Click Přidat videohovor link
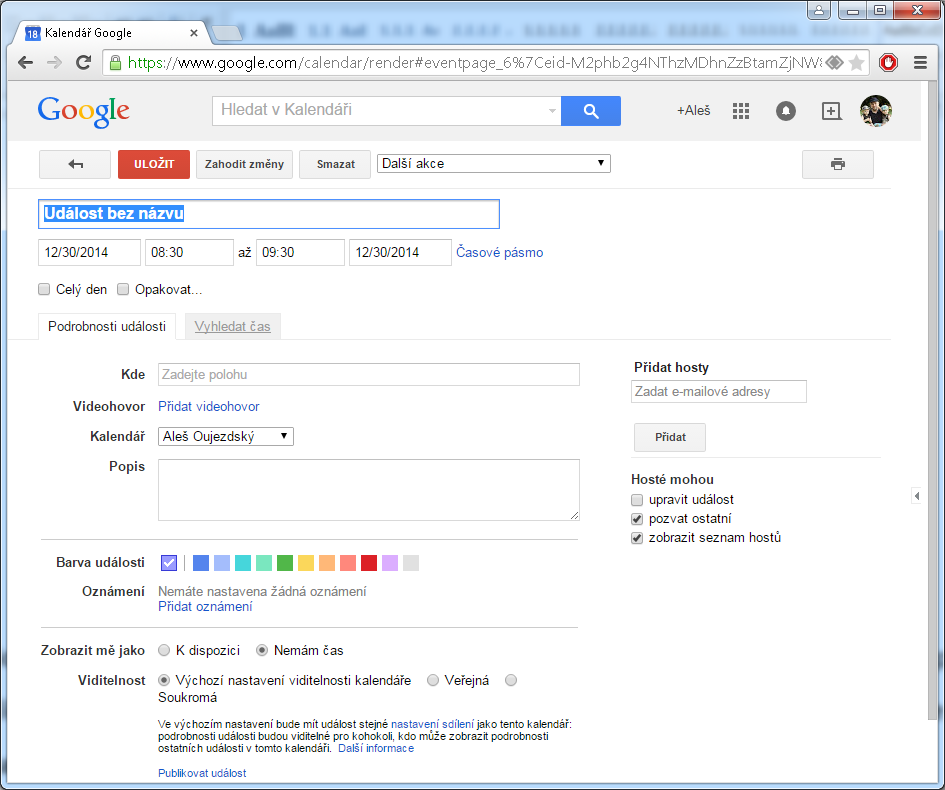Viewport: 945px width, 790px height. 209,406
